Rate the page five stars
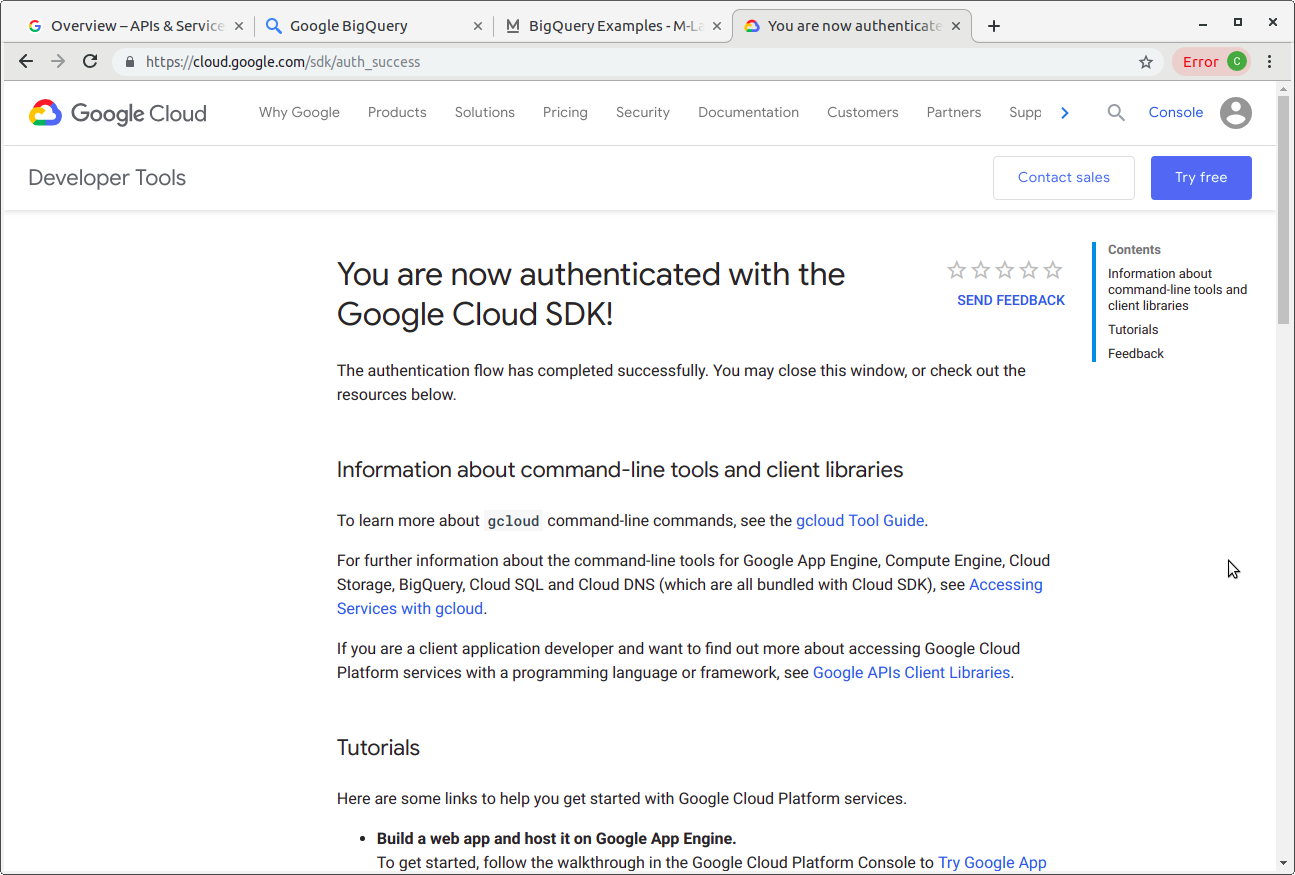The image size is (1295, 875). (x=1052, y=269)
